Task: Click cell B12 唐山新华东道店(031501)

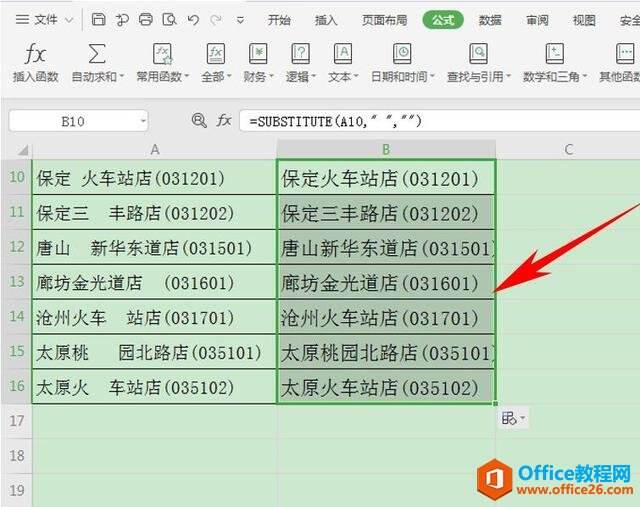Action: pos(386,247)
